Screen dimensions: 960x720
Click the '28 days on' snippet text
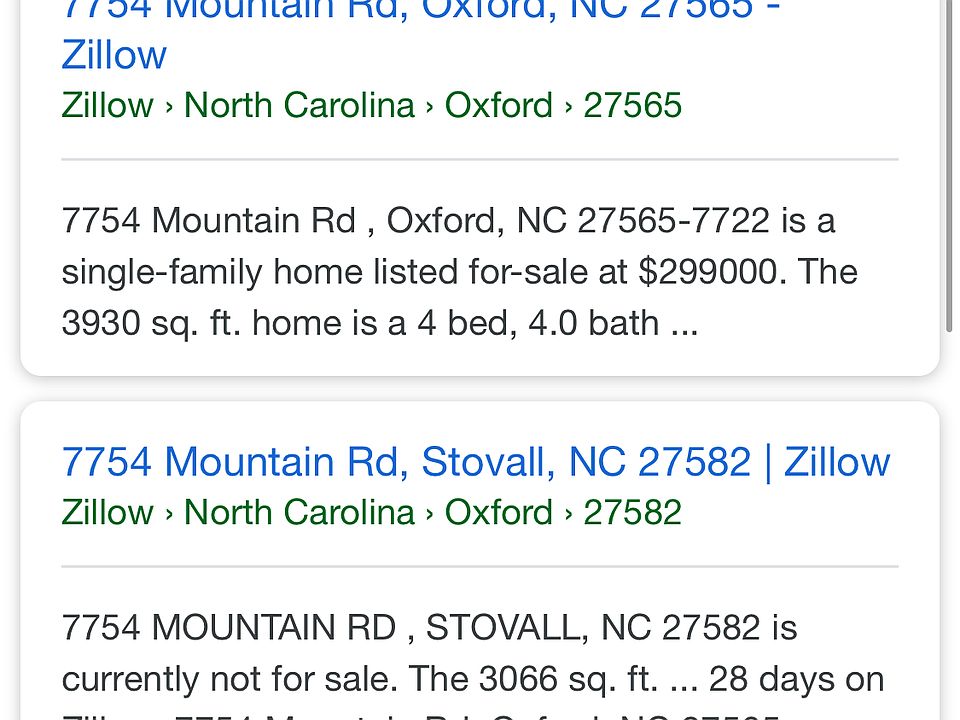(796, 679)
